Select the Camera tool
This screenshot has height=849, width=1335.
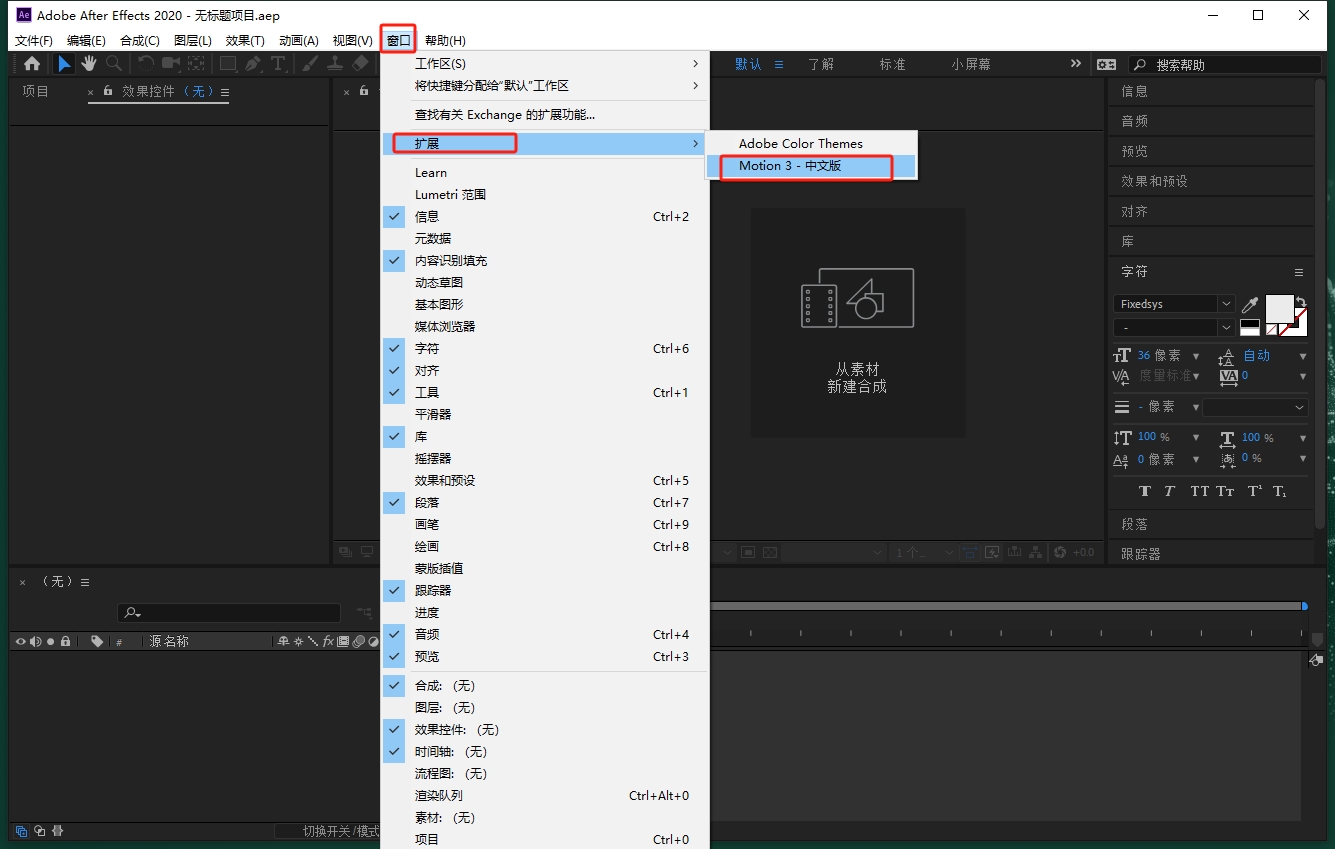(171, 64)
